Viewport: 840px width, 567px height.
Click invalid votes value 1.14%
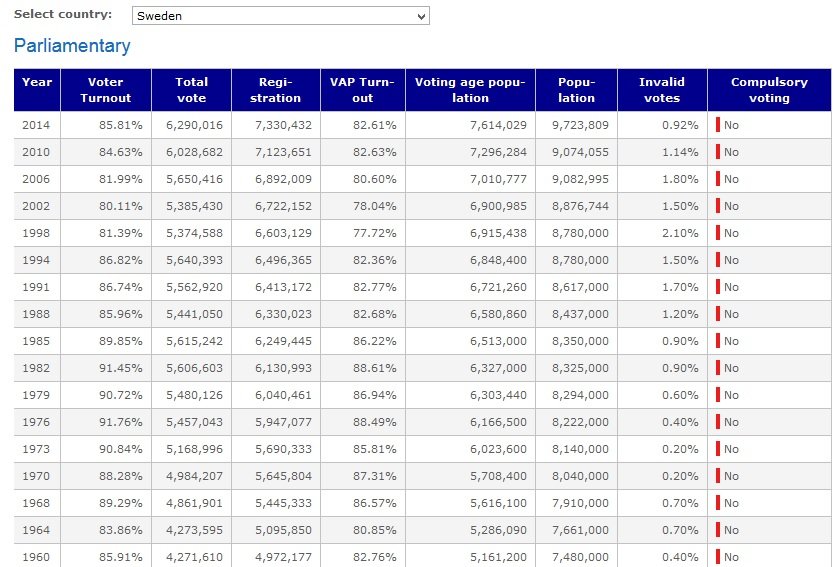tap(680, 152)
